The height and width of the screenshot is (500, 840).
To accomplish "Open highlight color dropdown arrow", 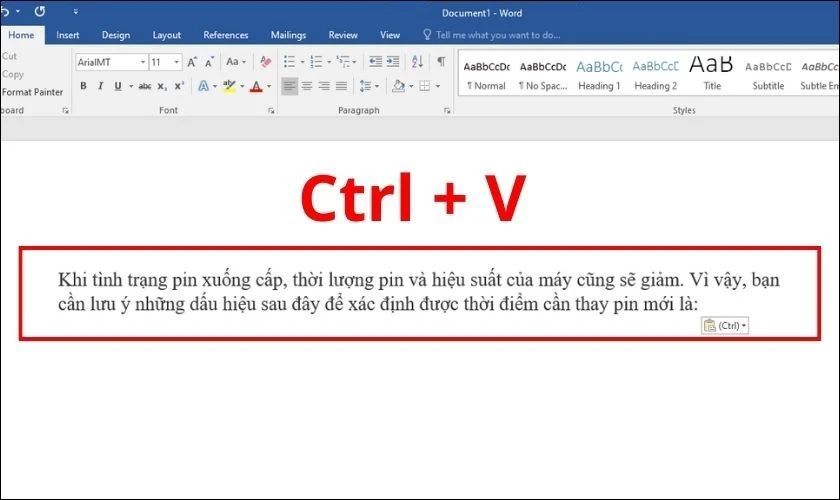I will (x=242, y=86).
